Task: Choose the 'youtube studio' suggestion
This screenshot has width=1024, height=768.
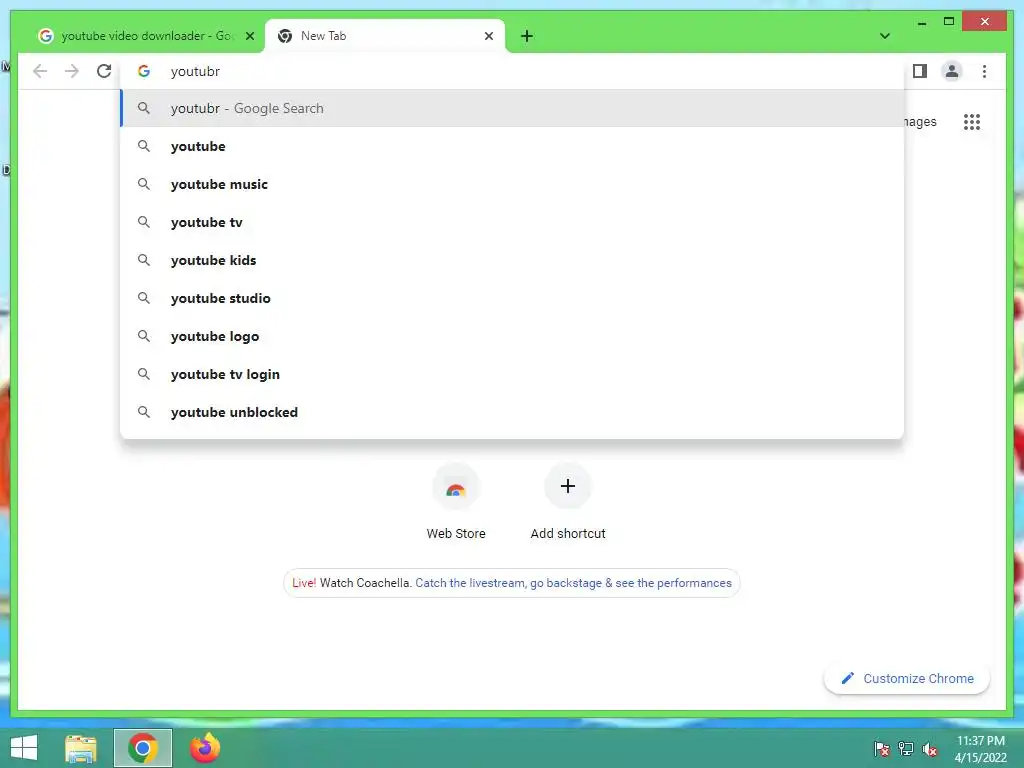Action: pyautogui.click(x=512, y=298)
